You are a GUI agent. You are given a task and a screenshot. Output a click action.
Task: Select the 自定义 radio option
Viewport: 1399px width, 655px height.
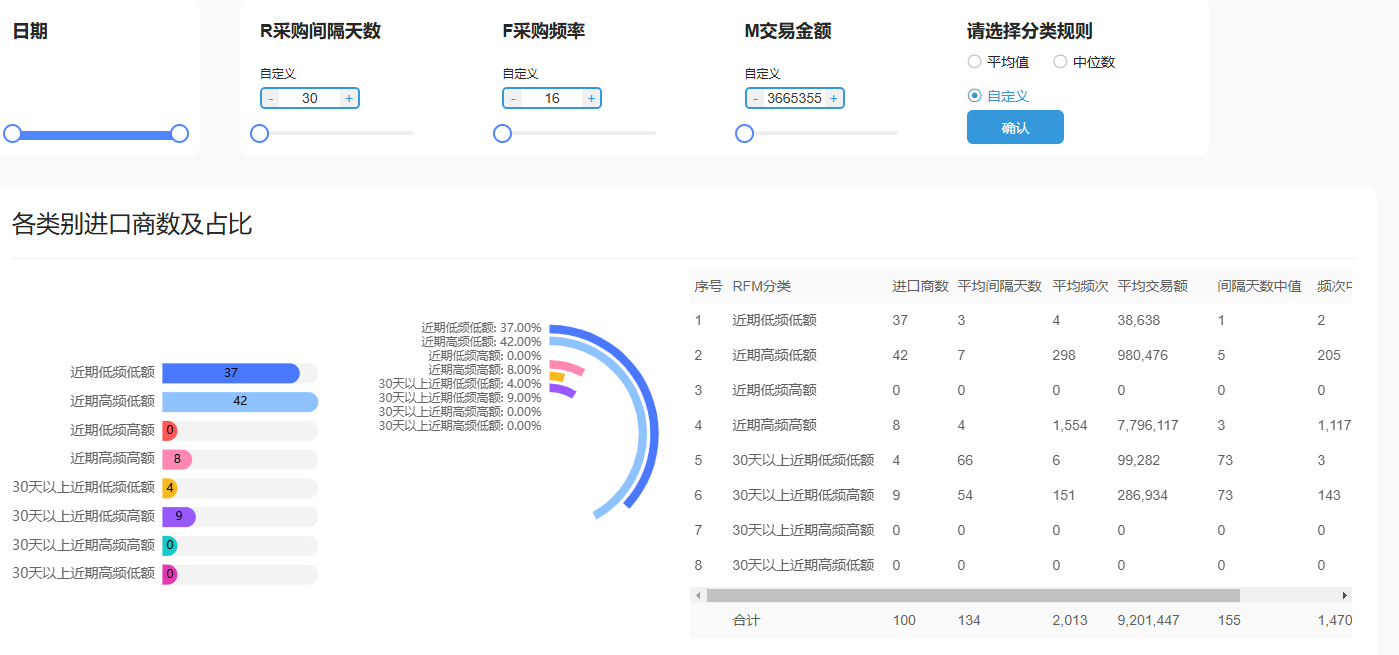pyautogui.click(x=974, y=96)
